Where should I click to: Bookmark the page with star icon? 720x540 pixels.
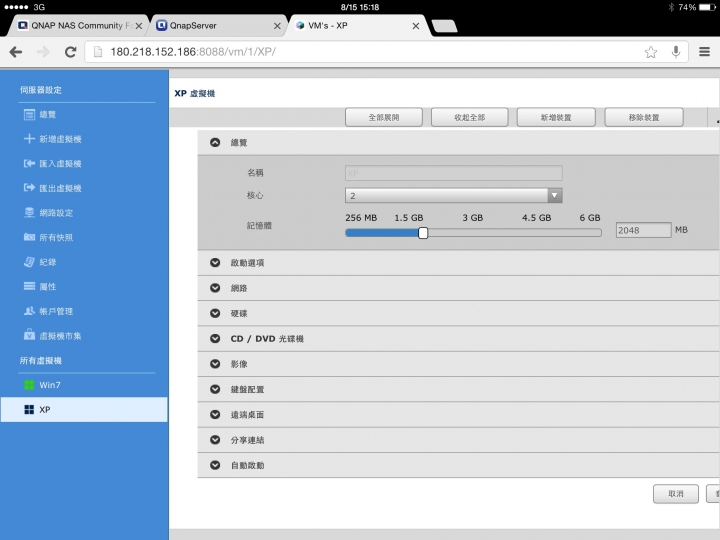tap(651, 52)
